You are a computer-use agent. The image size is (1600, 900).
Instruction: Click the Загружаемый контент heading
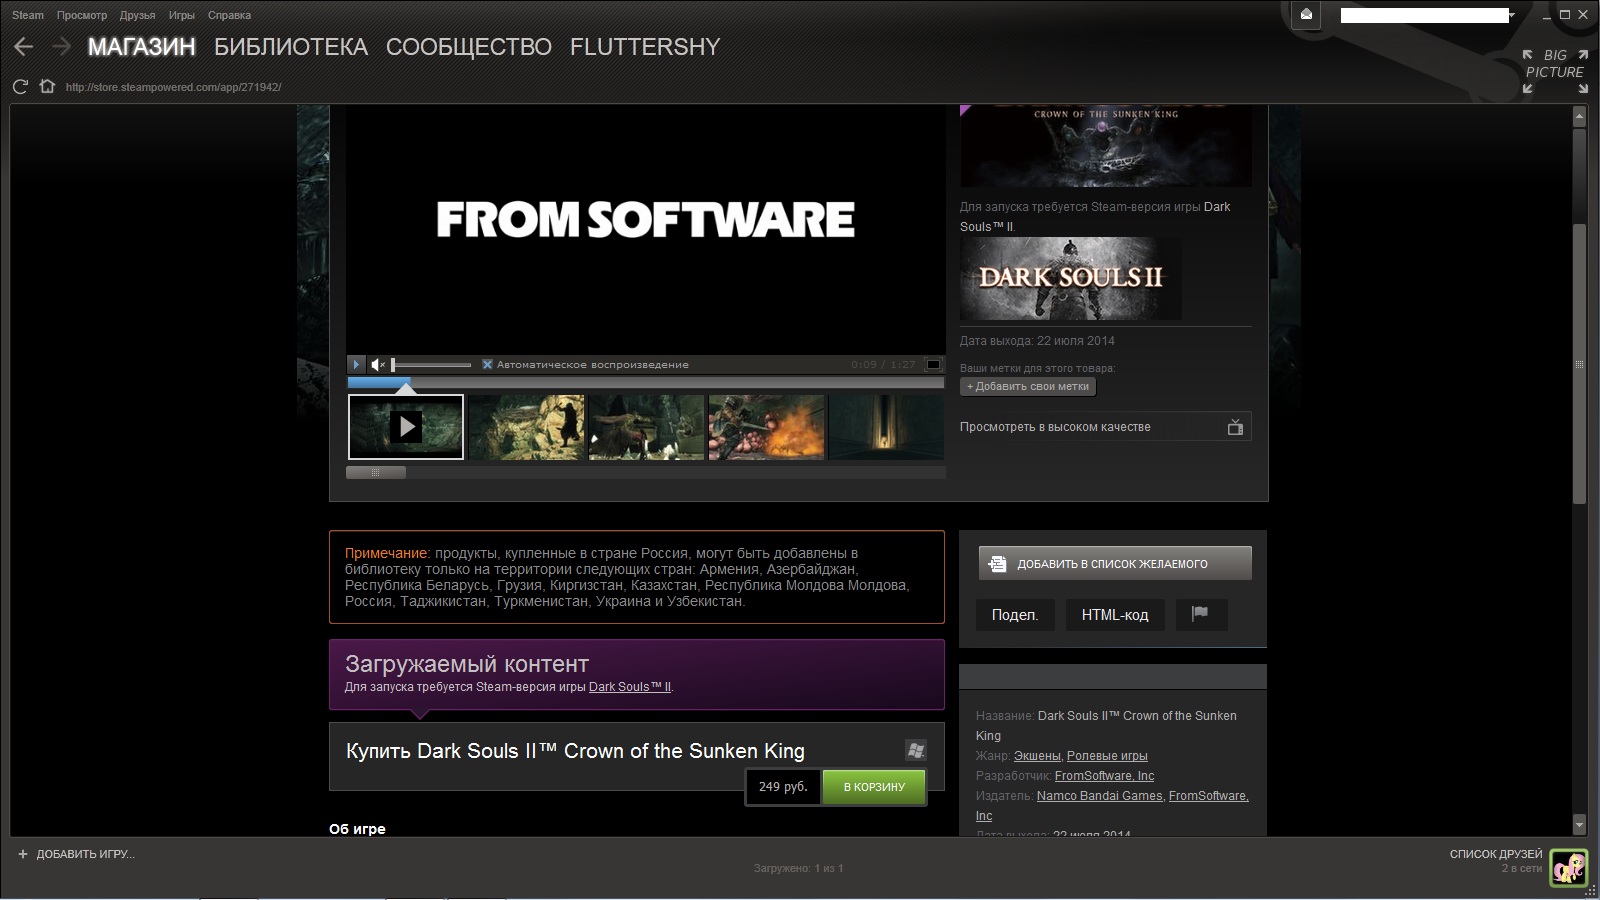click(x=467, y=664)
